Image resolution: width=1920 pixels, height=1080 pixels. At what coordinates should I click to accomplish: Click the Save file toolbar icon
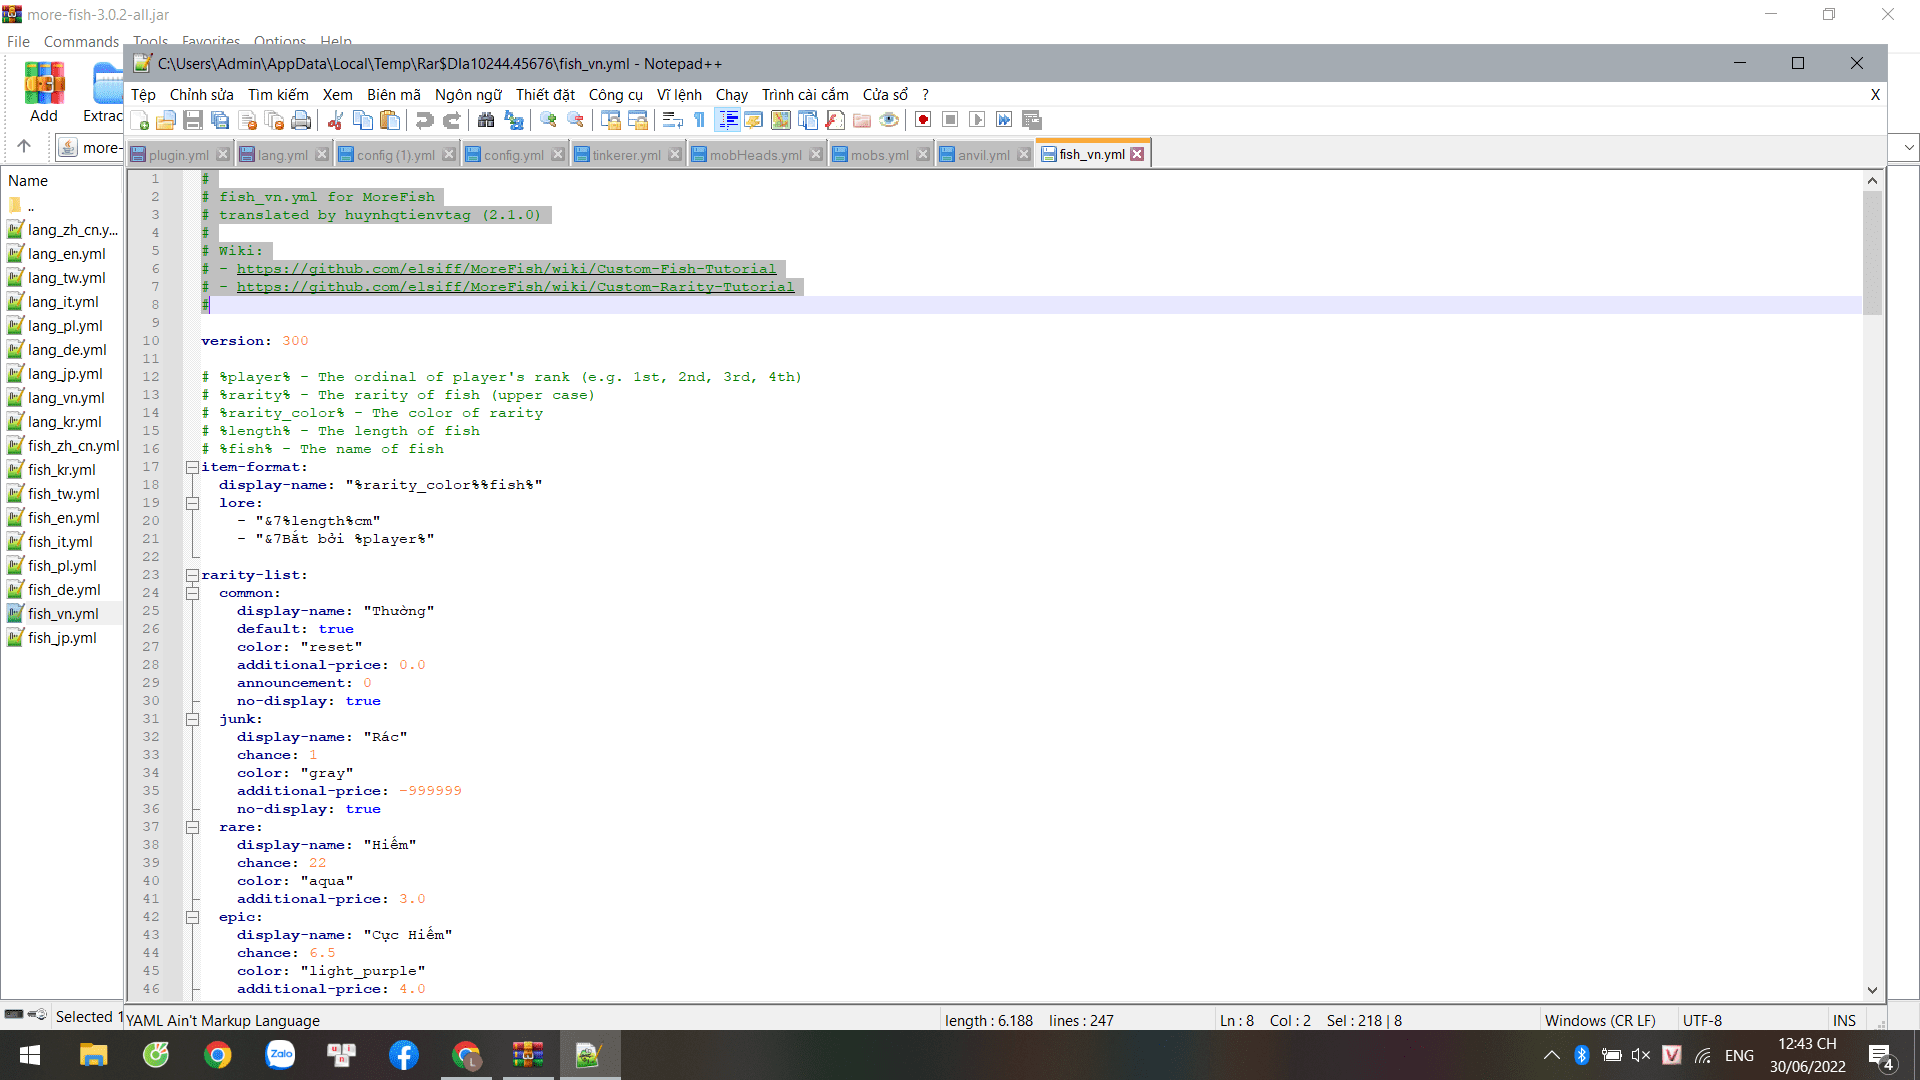click(193, 120)
